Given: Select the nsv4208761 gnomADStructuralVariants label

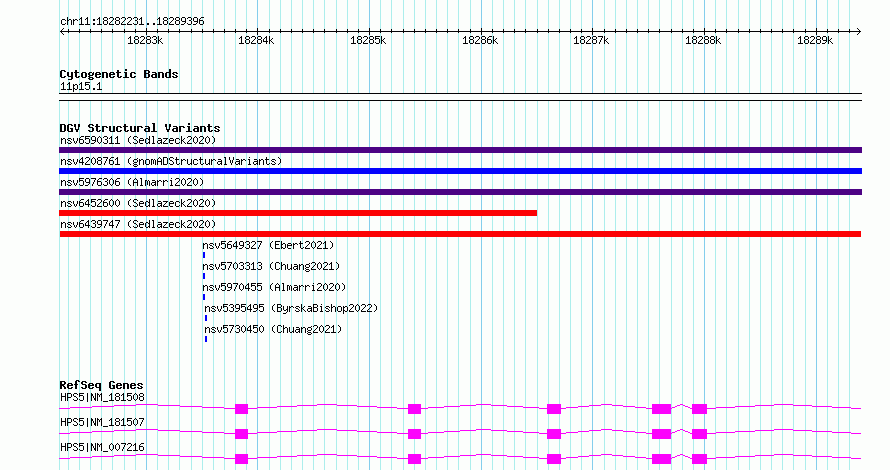Looking at the screenshot, I should click(x=171, y=161).
